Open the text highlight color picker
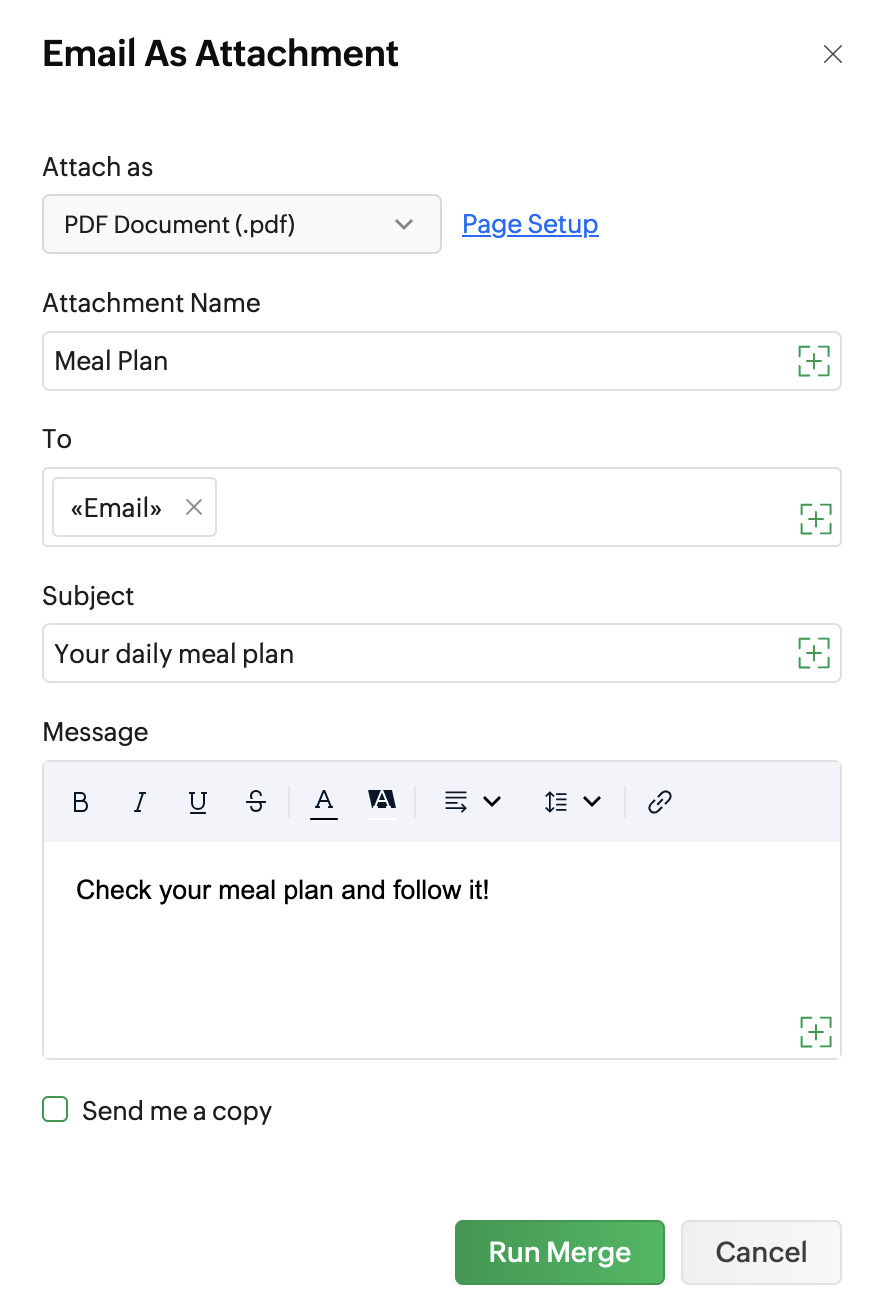874x1316 pixels. point(382,802)
